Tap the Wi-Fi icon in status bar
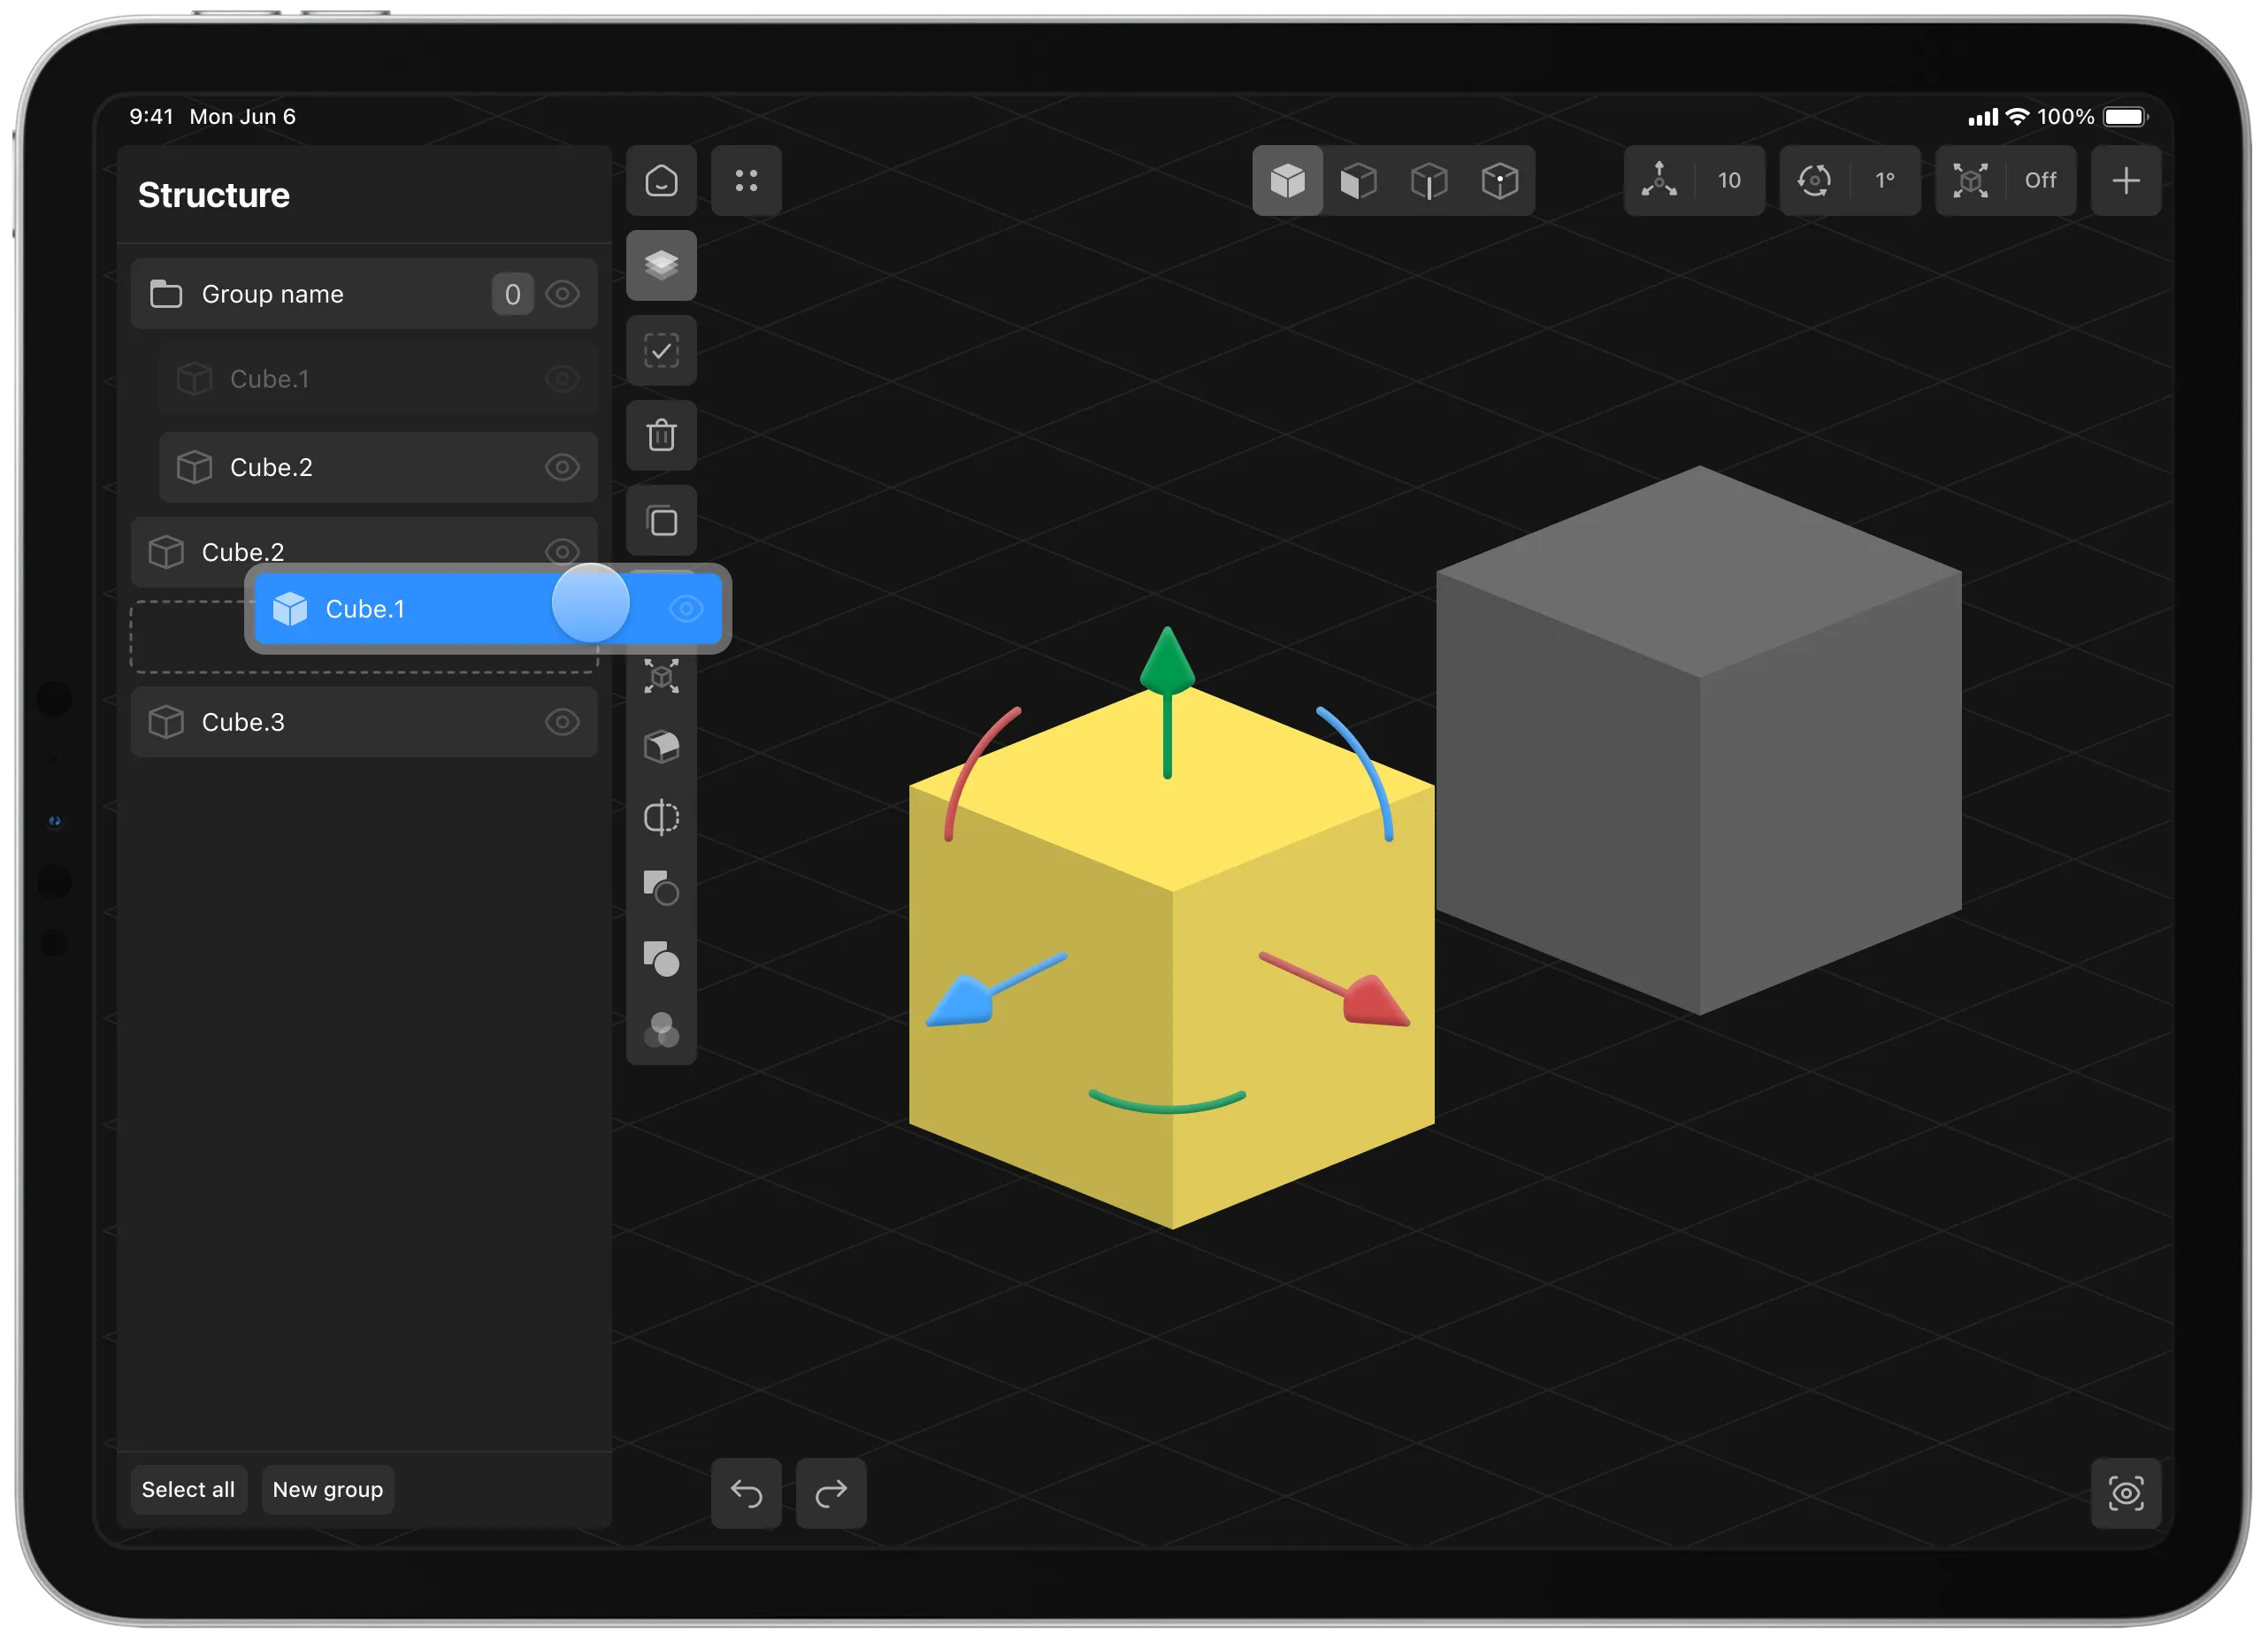 (x=2018, y=116)
